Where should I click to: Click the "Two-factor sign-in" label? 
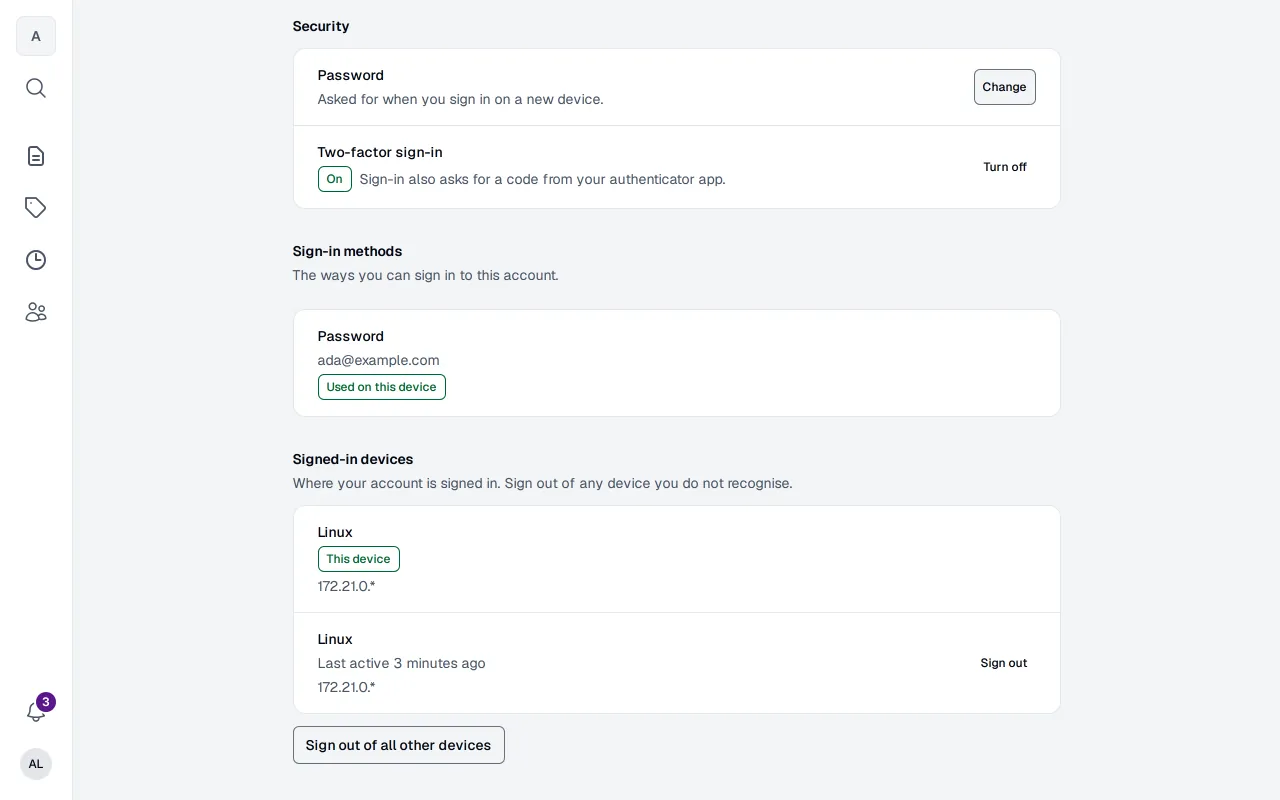click(380, 152)
